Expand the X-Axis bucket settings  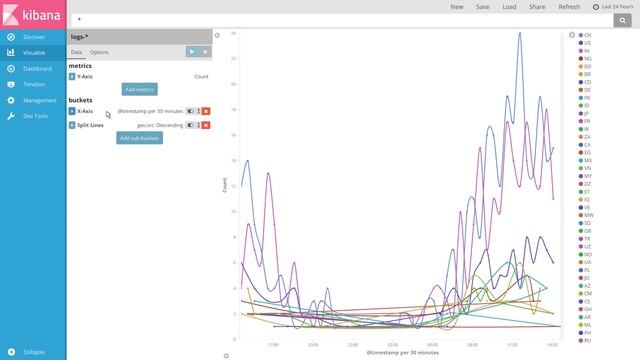coord(72,111)
